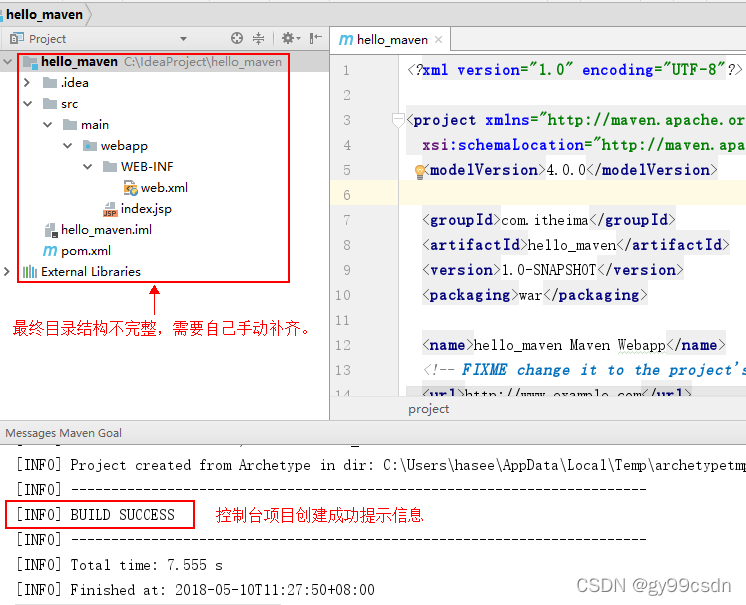This screenshot has width=746, height=605.
Task: Select the .idea folder icon
Action: pos(49,83)
